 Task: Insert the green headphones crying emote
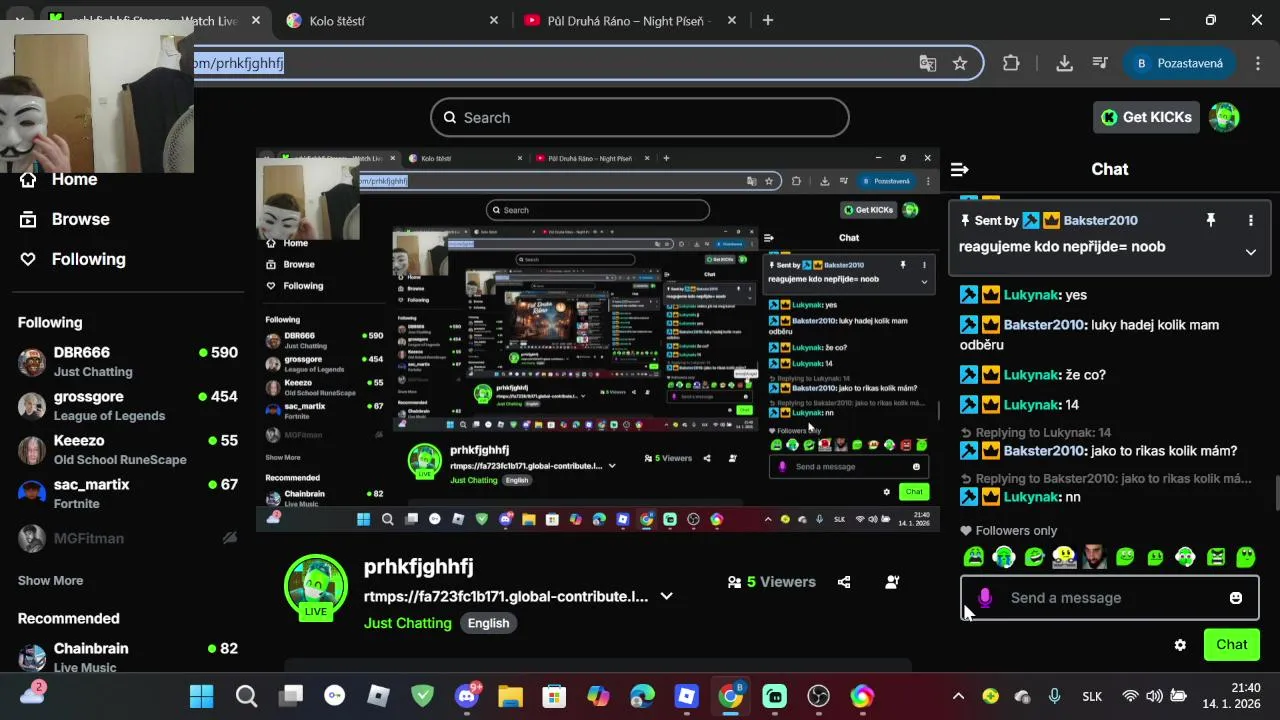tap(1004, 557)
